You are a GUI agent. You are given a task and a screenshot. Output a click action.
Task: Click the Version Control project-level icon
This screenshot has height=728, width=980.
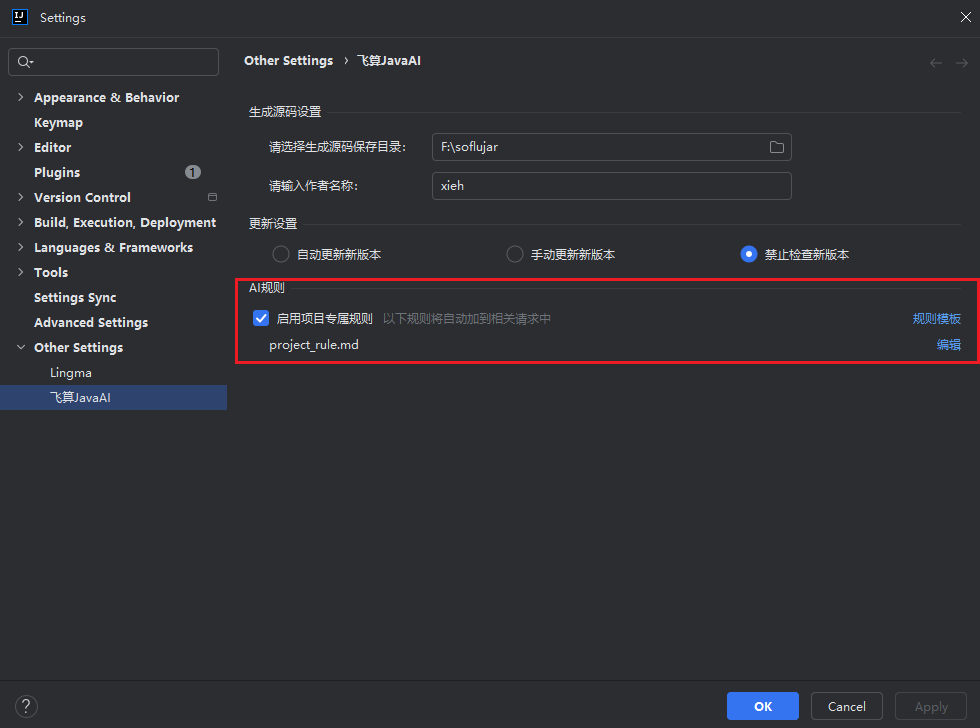[x=212, y=197]
